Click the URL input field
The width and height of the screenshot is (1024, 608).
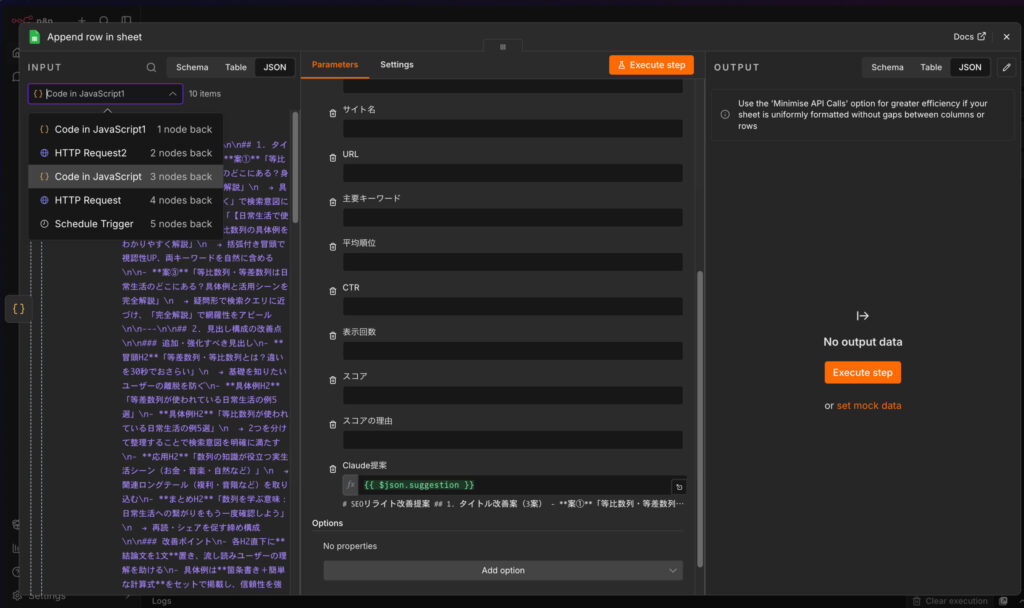513,173
